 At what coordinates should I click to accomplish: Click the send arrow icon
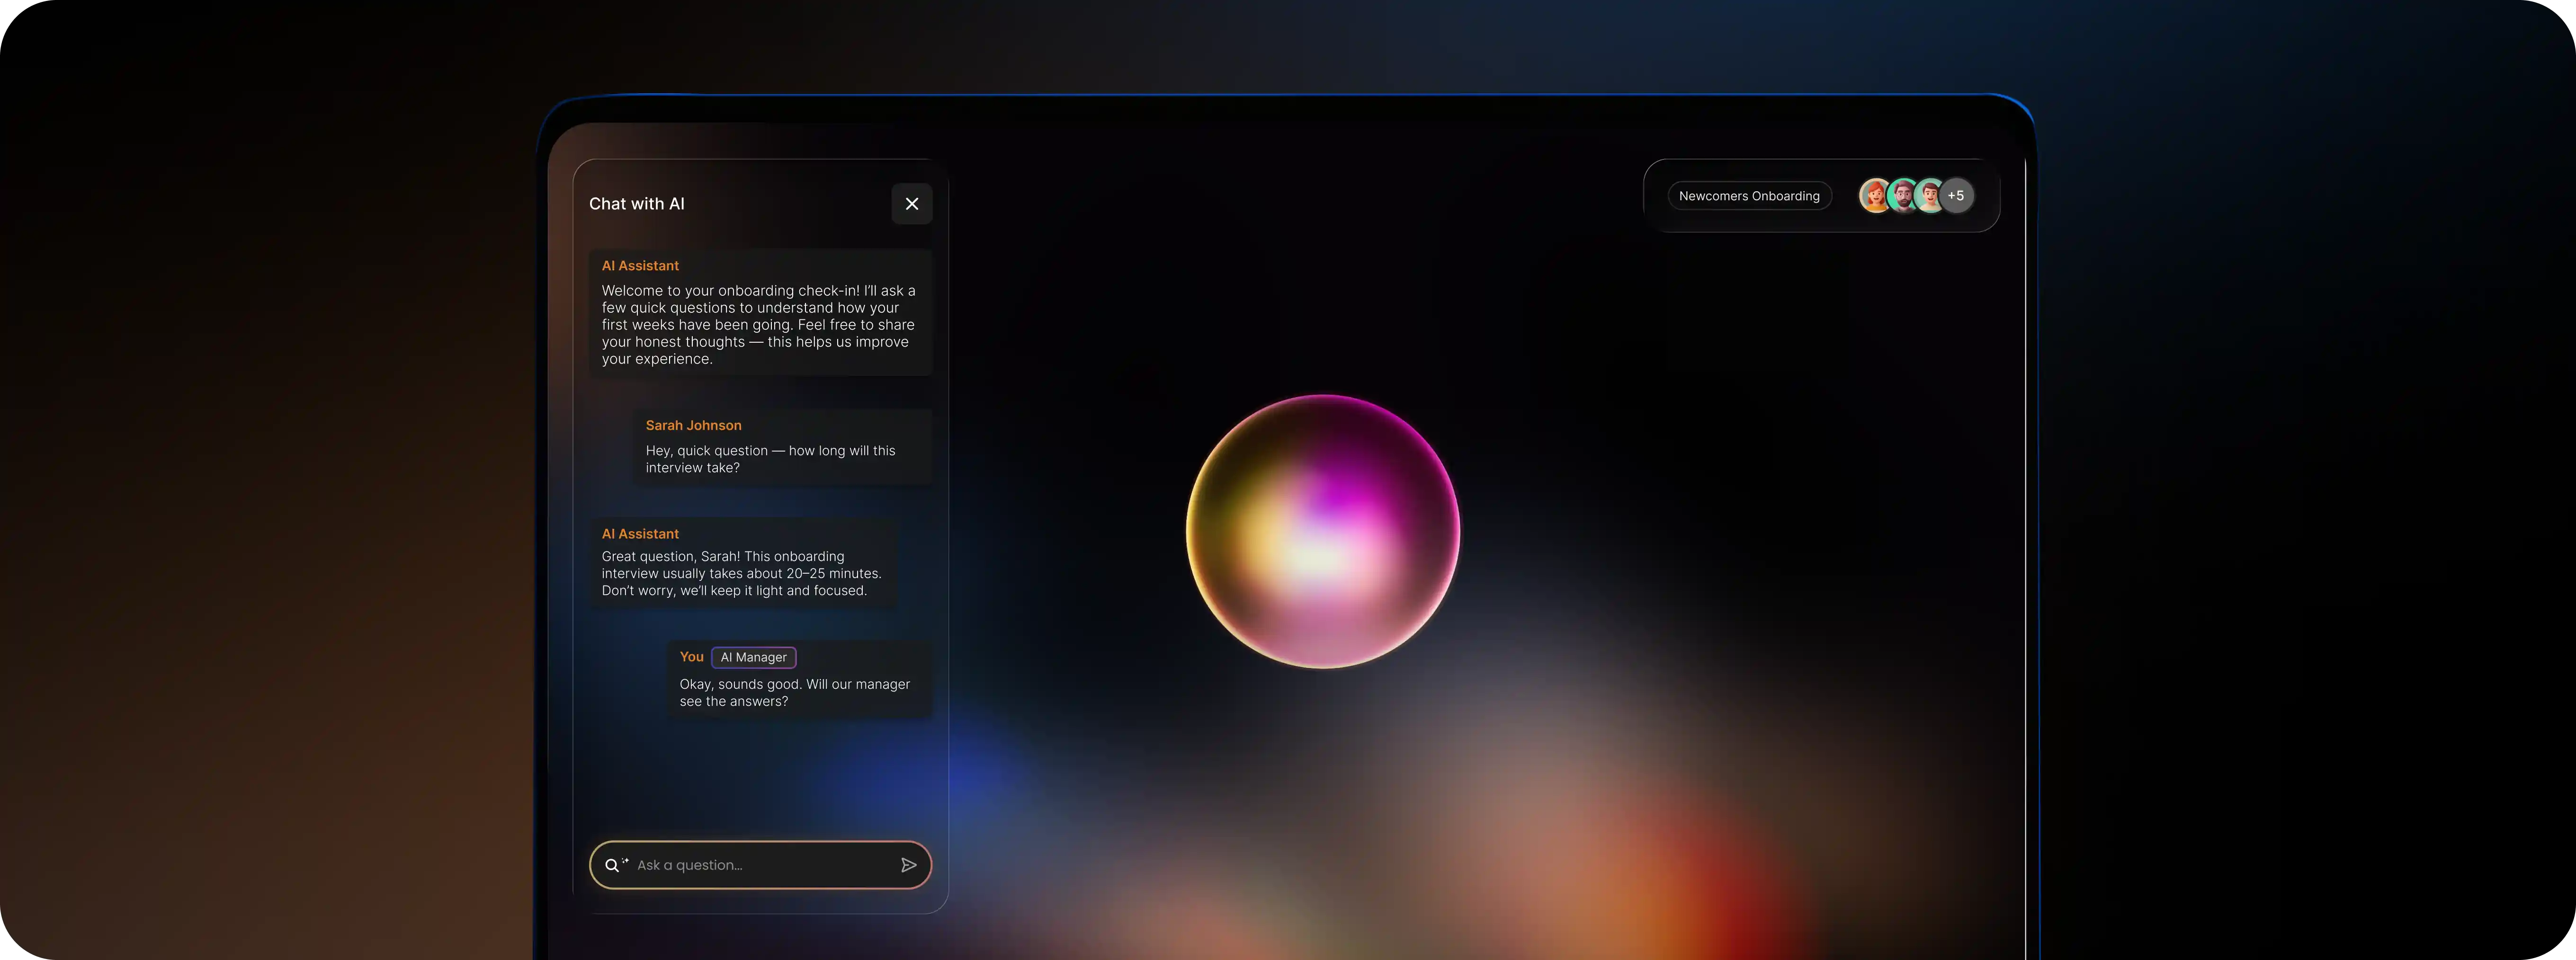click(908, 865)
